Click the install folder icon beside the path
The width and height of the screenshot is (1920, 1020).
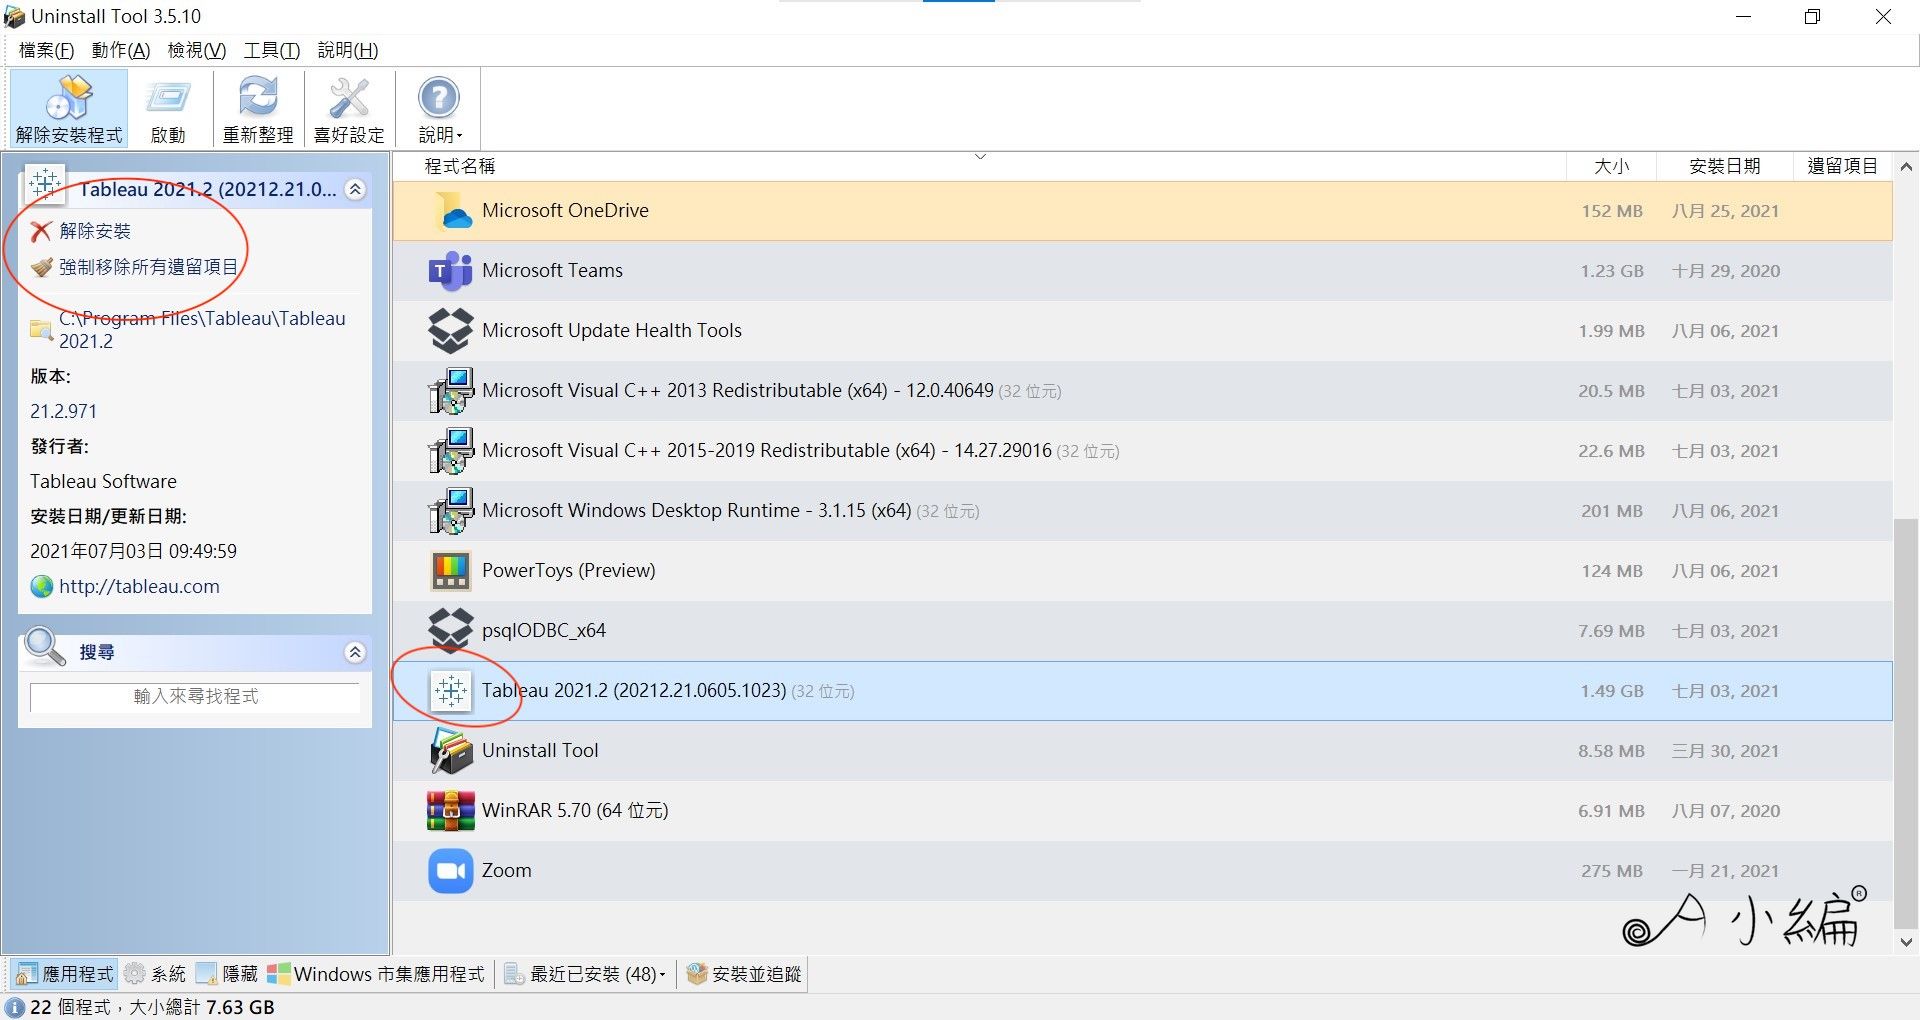click(x=41, y=329)
